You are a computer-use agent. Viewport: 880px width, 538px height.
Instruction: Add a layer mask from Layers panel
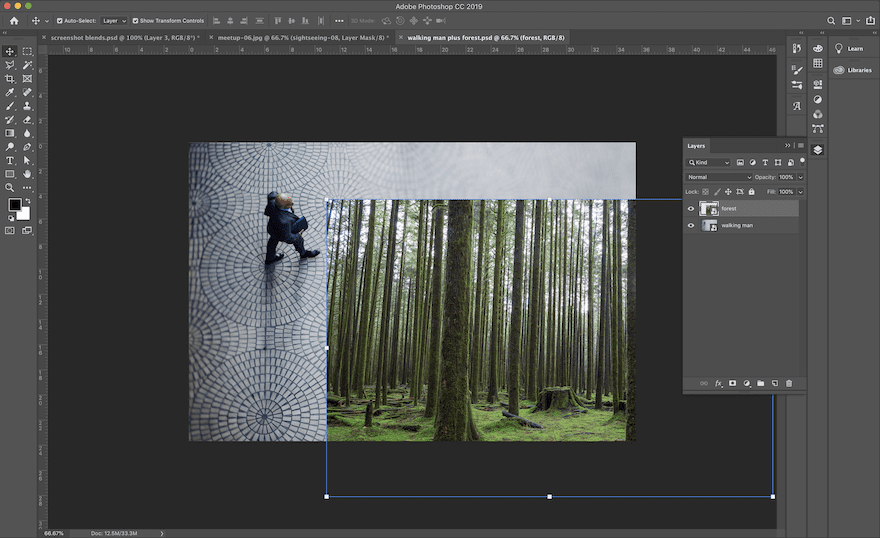click(x=732, y=383)
